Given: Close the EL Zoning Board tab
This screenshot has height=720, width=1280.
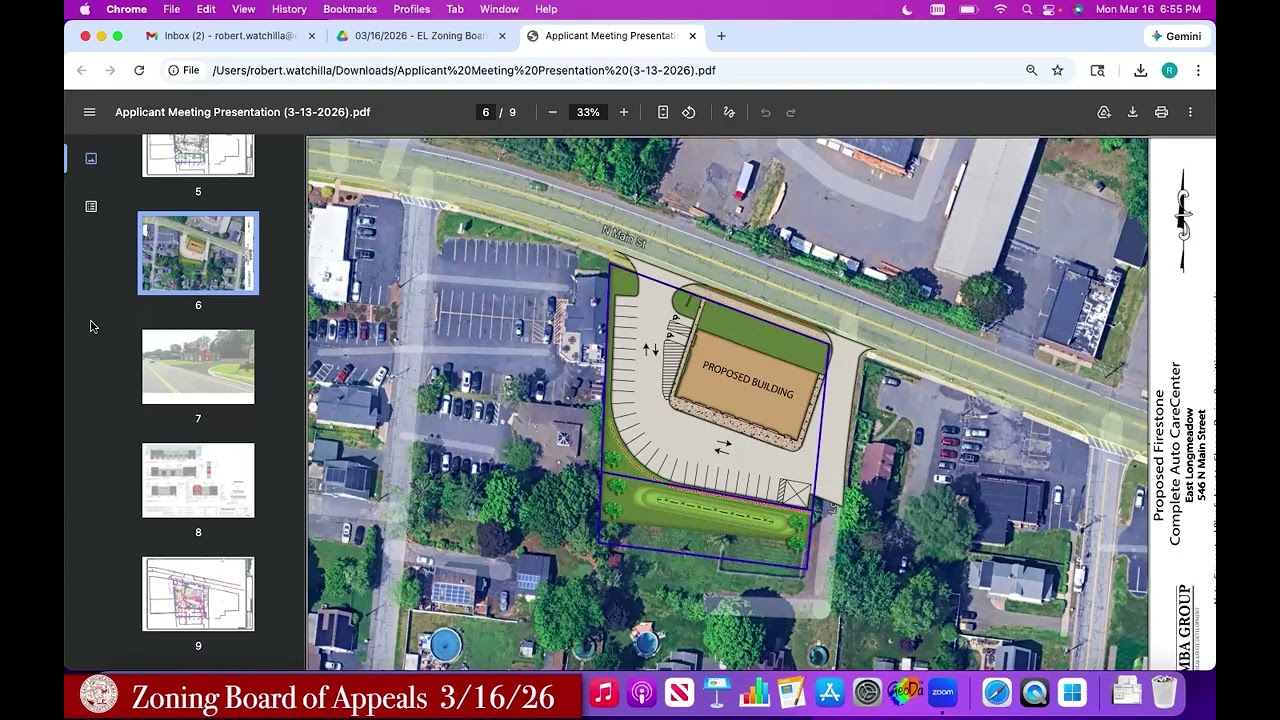Looking at the screenshot, I should click(502, 36).
